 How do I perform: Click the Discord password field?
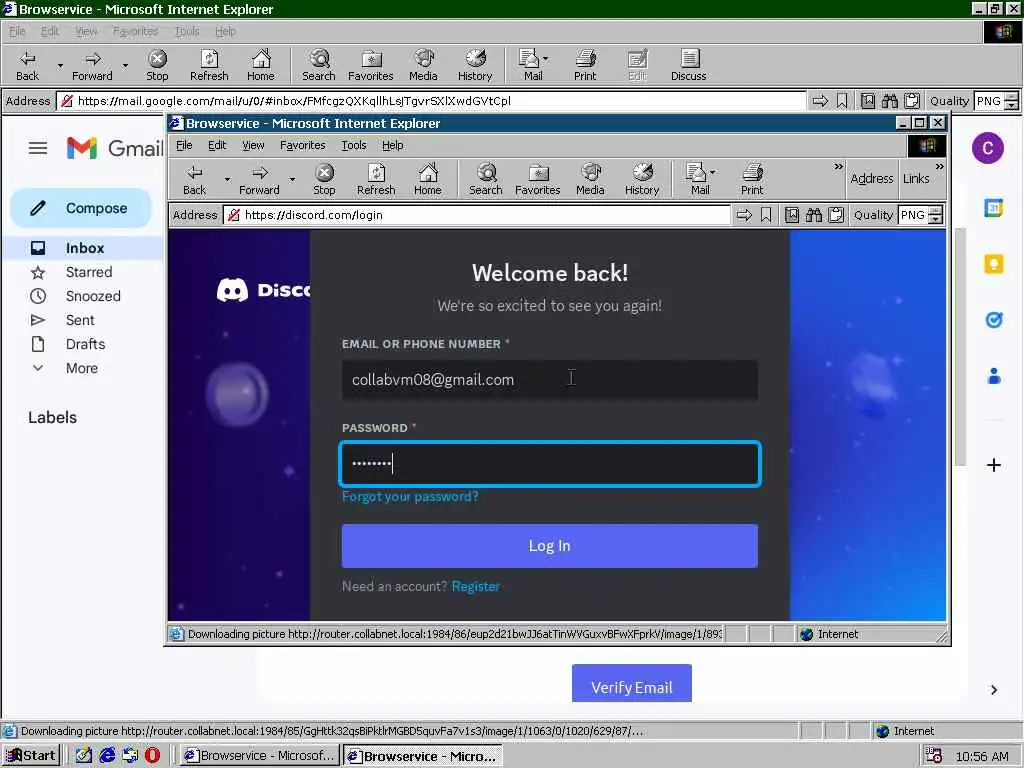[x=550, y=464]
